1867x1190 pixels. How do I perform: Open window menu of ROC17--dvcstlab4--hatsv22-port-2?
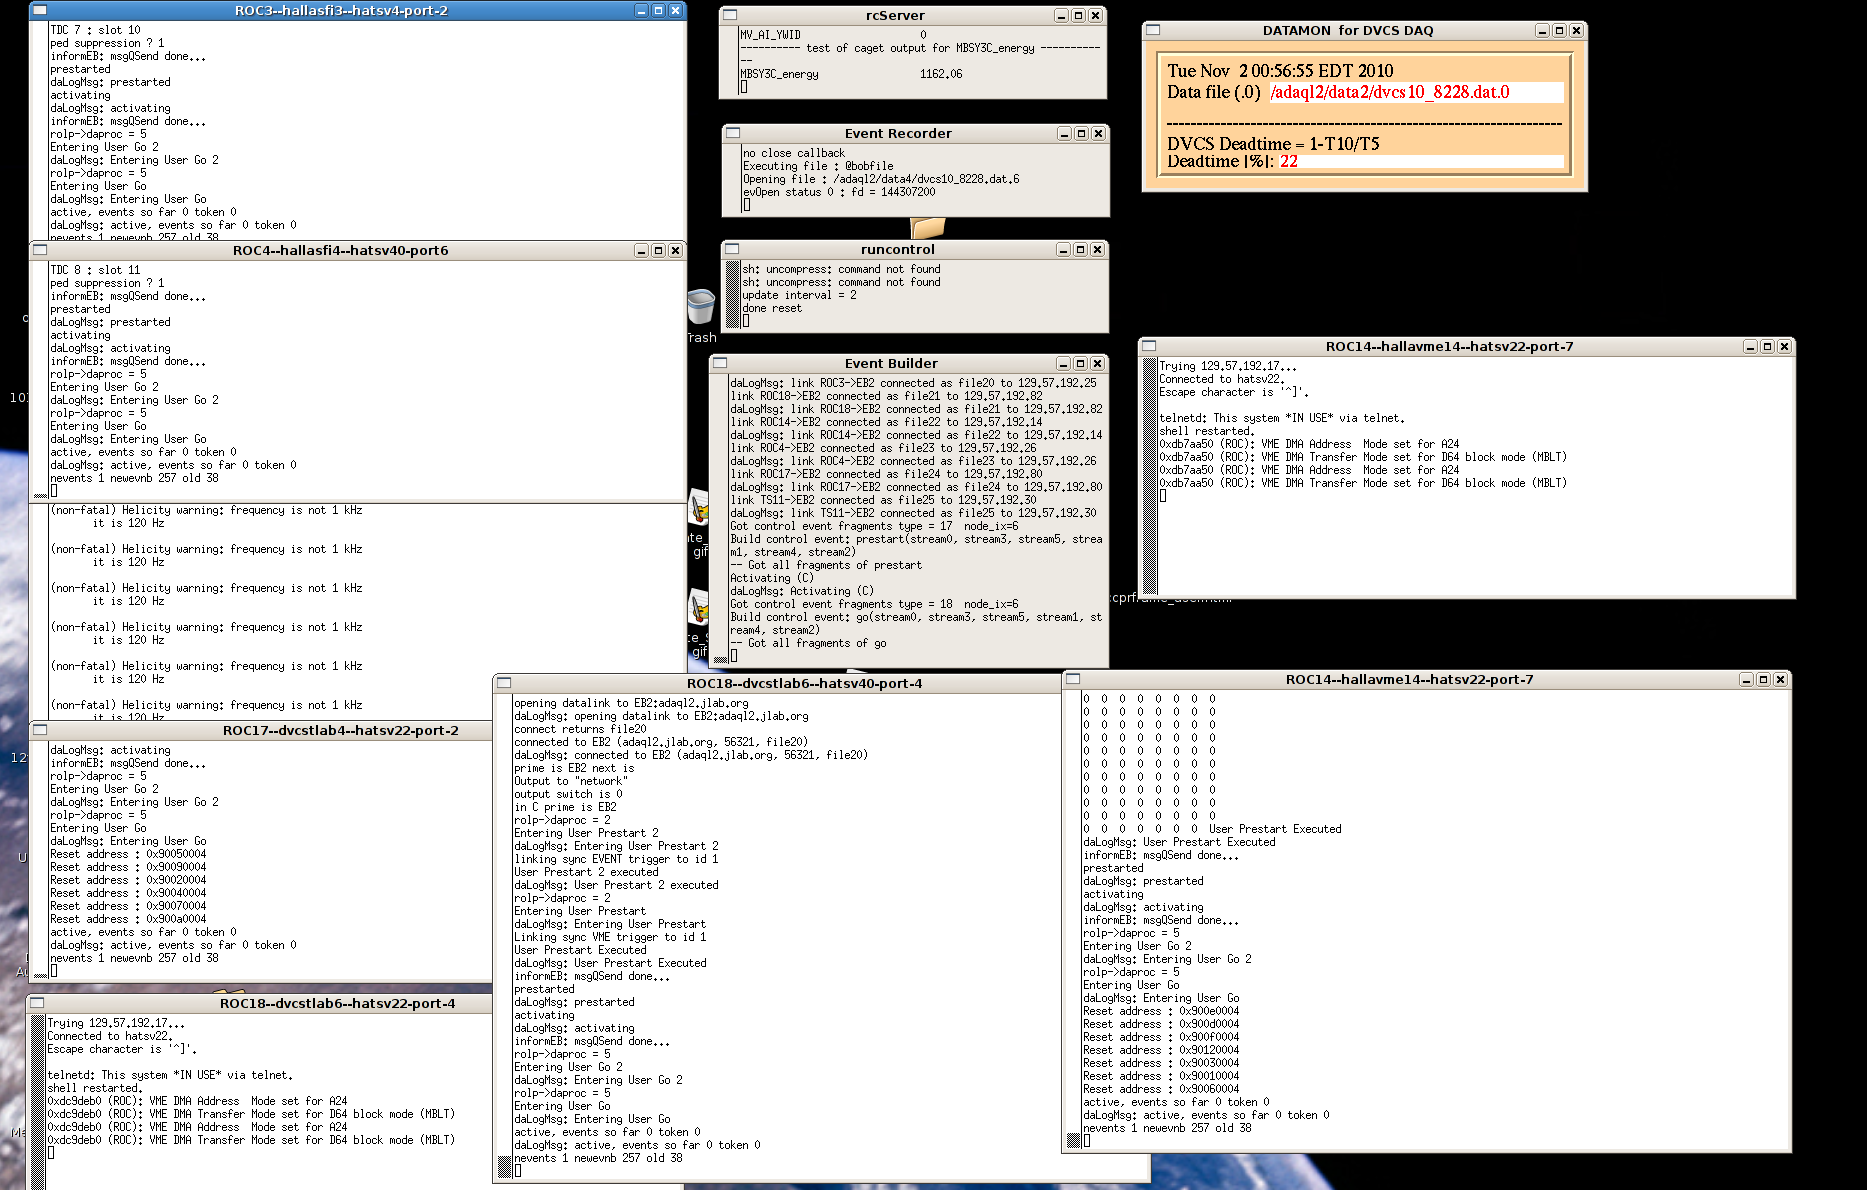(x=40, y=730)
